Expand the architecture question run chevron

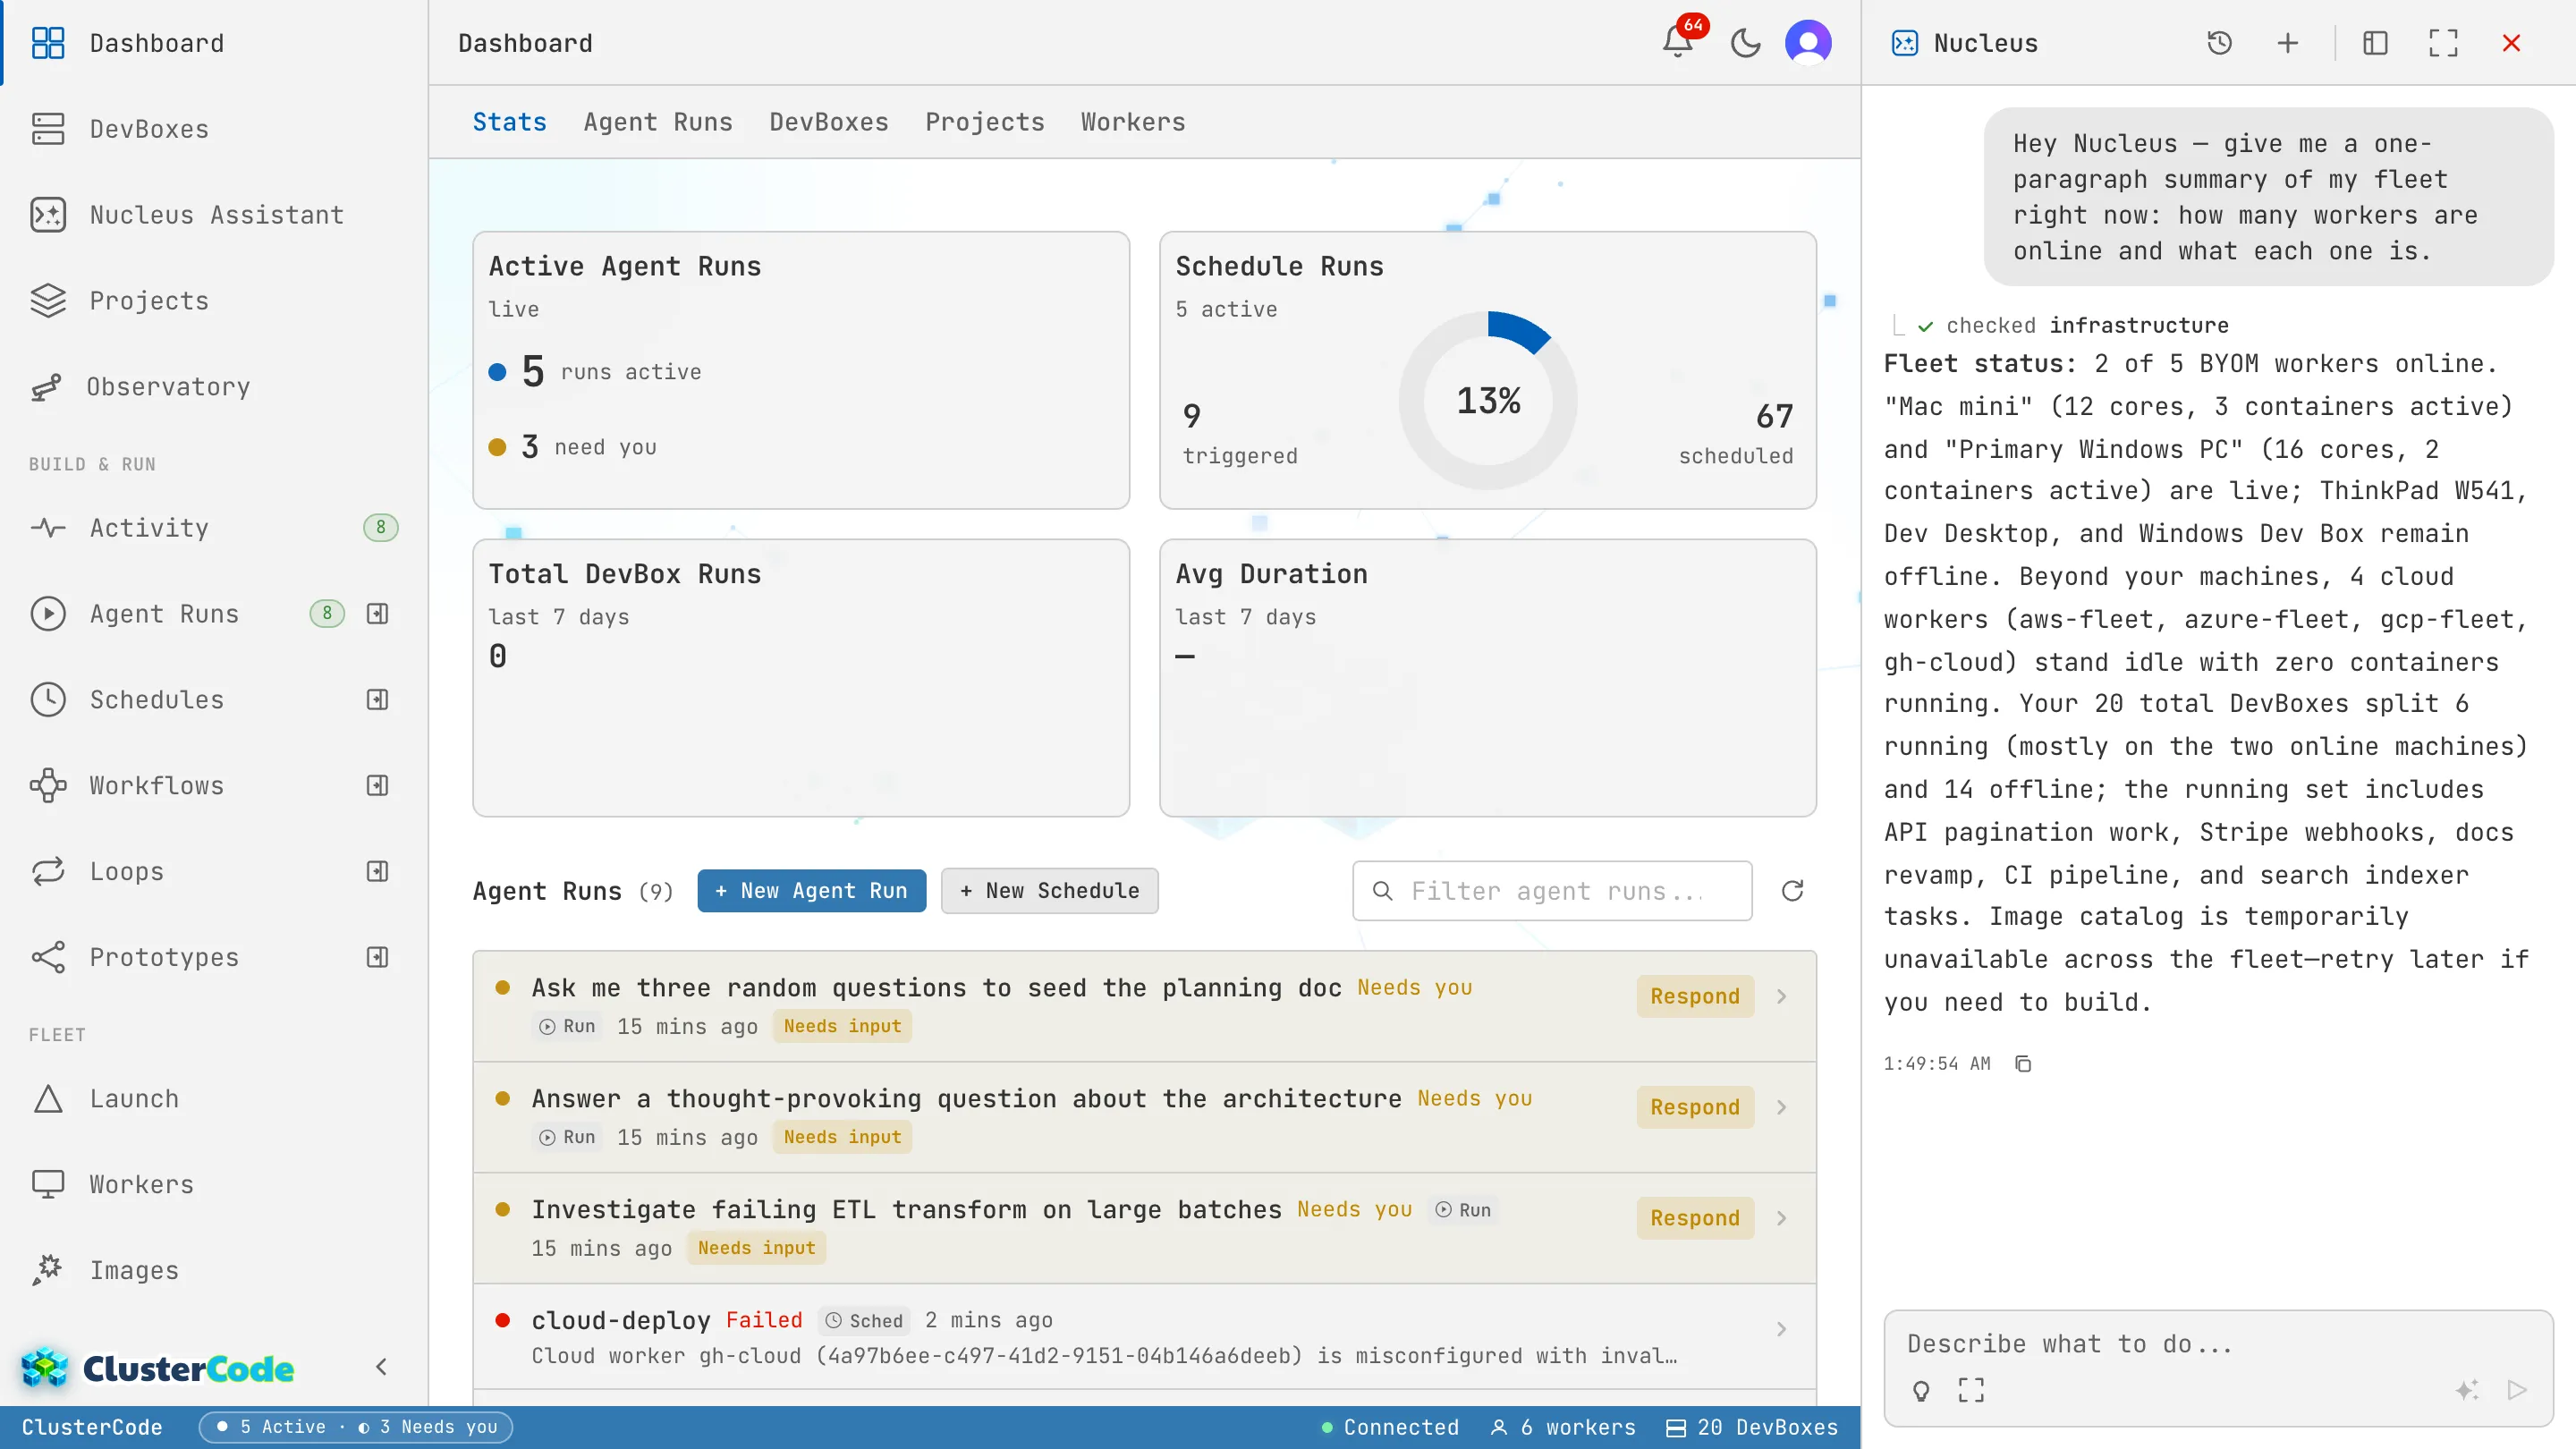[x=1781, y=1108]
